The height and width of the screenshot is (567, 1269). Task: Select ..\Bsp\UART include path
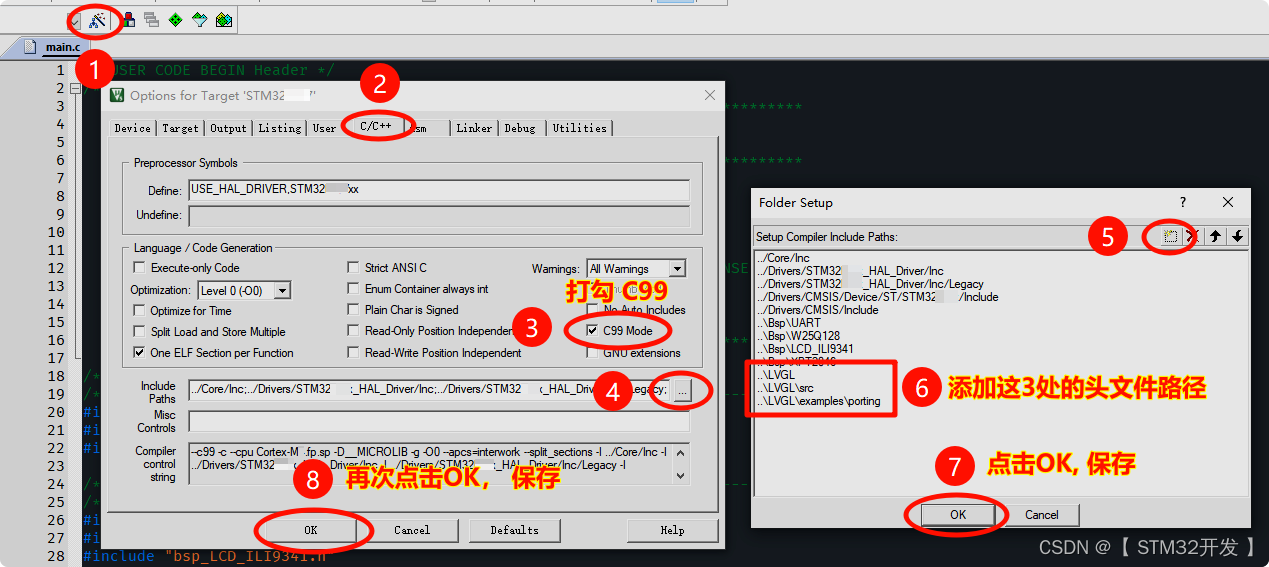(790, 323)
